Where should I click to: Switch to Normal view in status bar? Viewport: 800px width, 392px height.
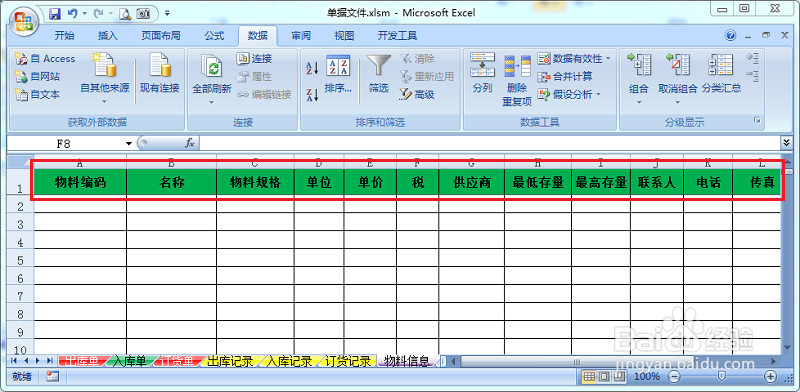[589, 377]
